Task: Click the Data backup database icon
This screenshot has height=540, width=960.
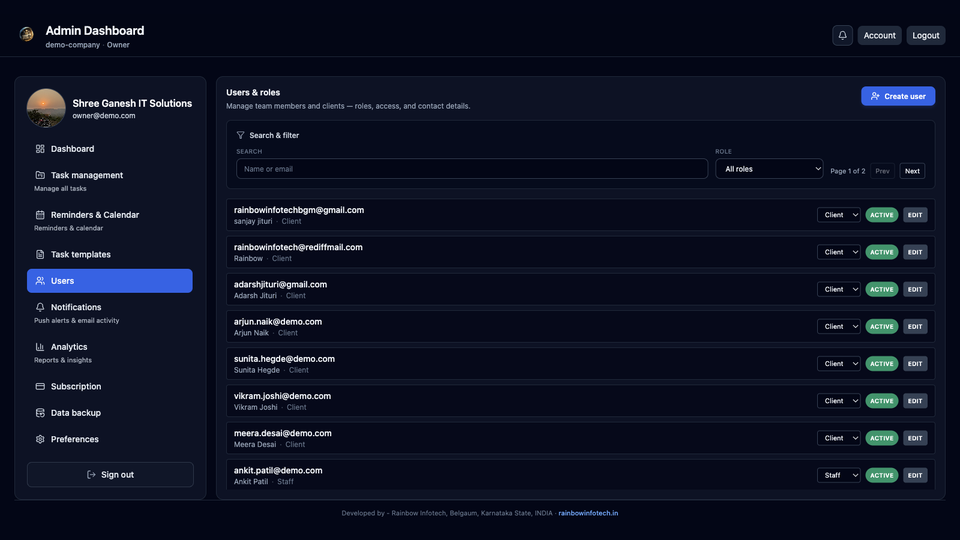Action: pyautogui.click(x=40, y=413)
